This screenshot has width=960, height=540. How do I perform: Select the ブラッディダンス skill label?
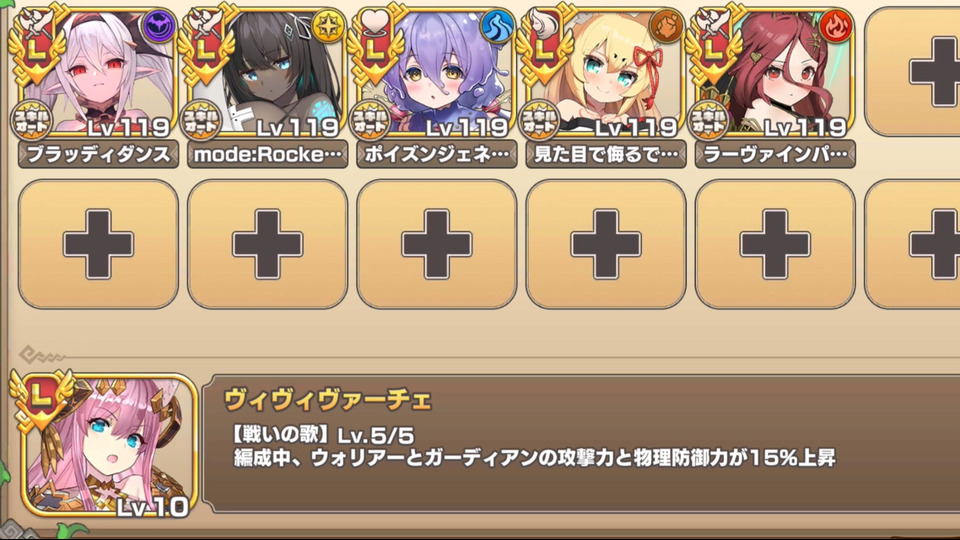[98, 154]
